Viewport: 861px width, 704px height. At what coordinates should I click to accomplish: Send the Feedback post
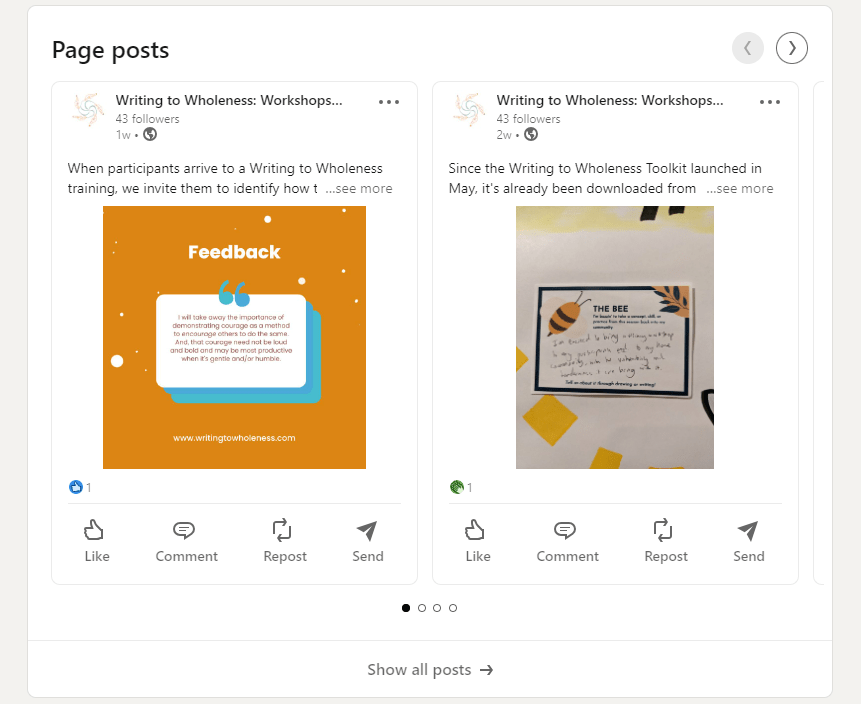(x=367, y=541)
